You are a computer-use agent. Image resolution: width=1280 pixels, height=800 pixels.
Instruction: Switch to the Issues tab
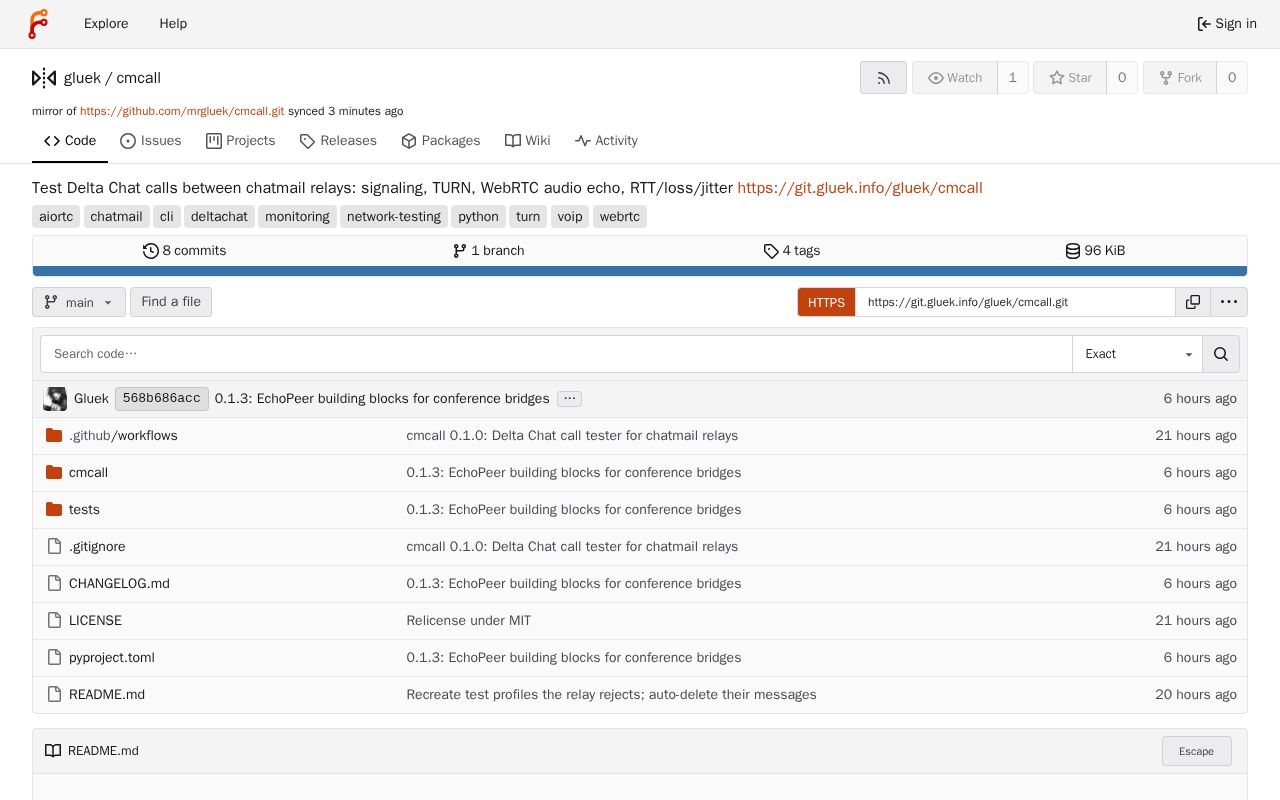click(151, 141)
